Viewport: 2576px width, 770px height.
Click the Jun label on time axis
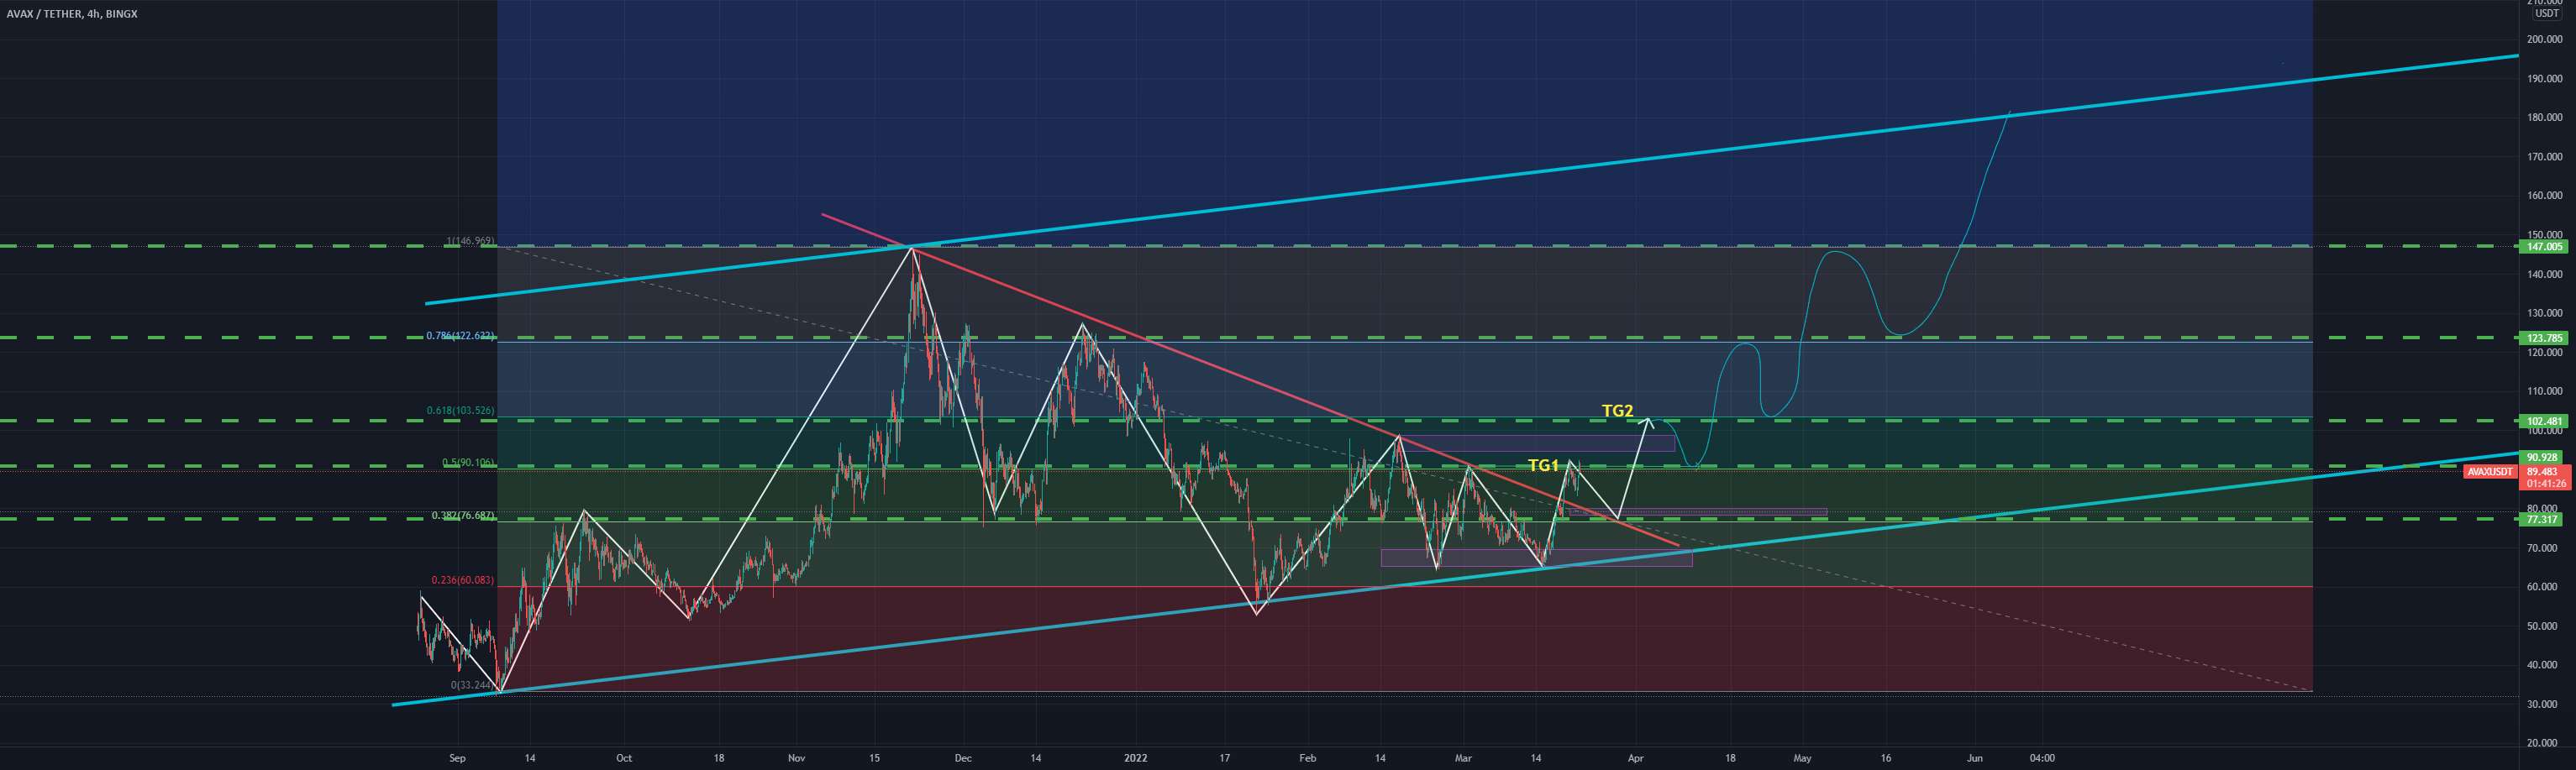(x=1975, y=758)
